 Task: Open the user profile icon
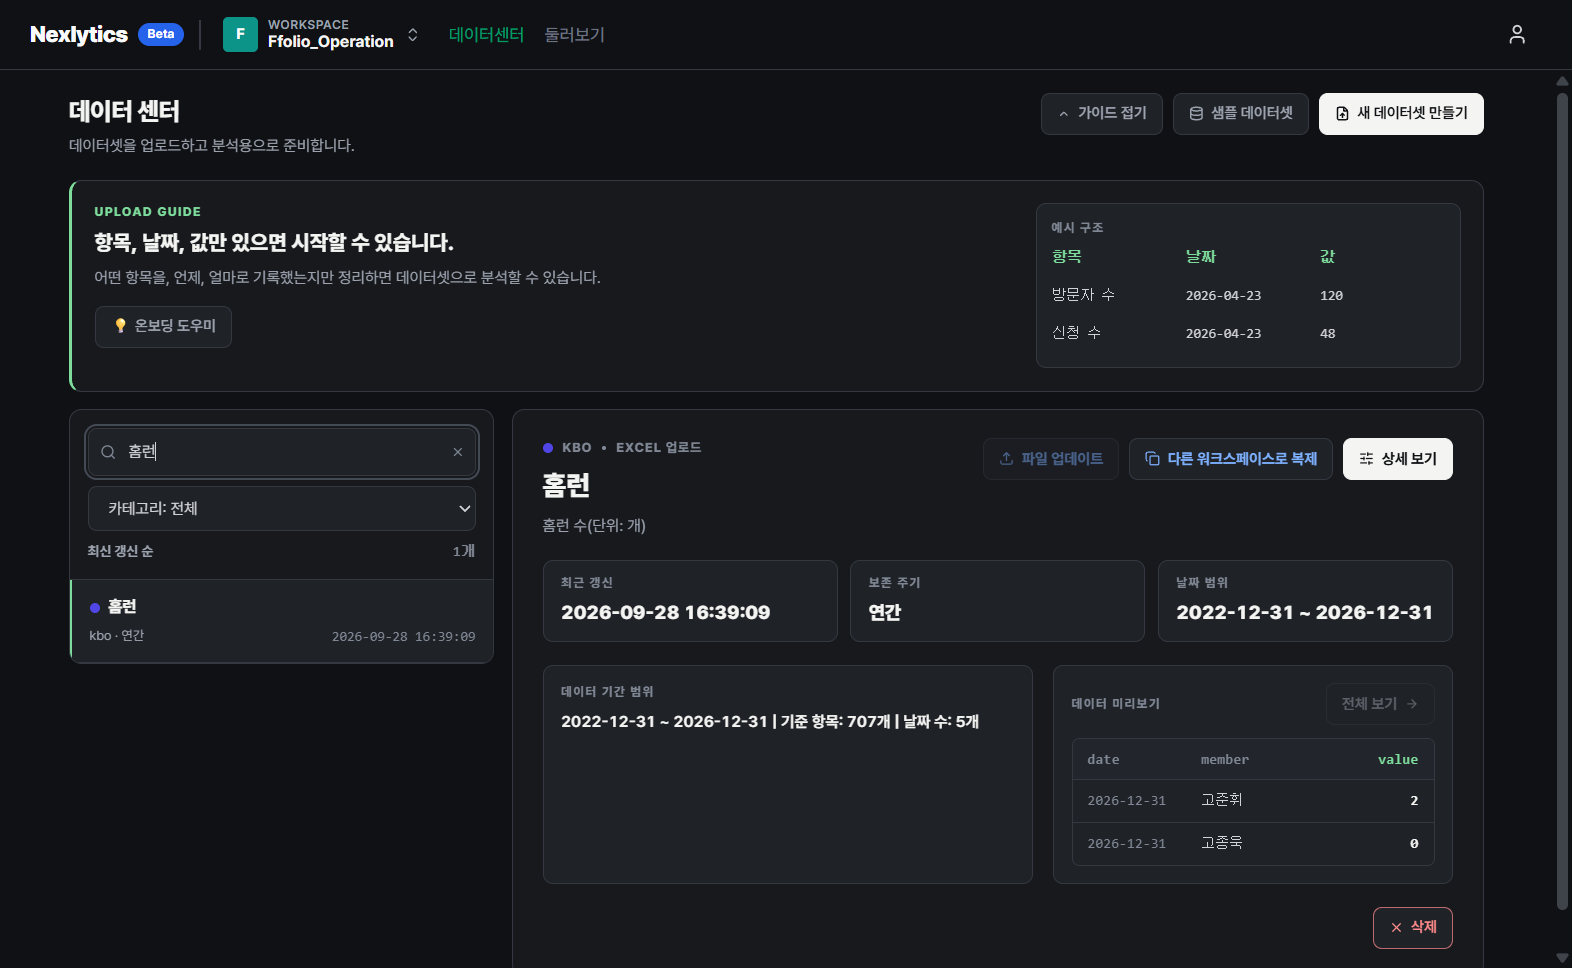pyautogui.click(x=1517, y=34)
